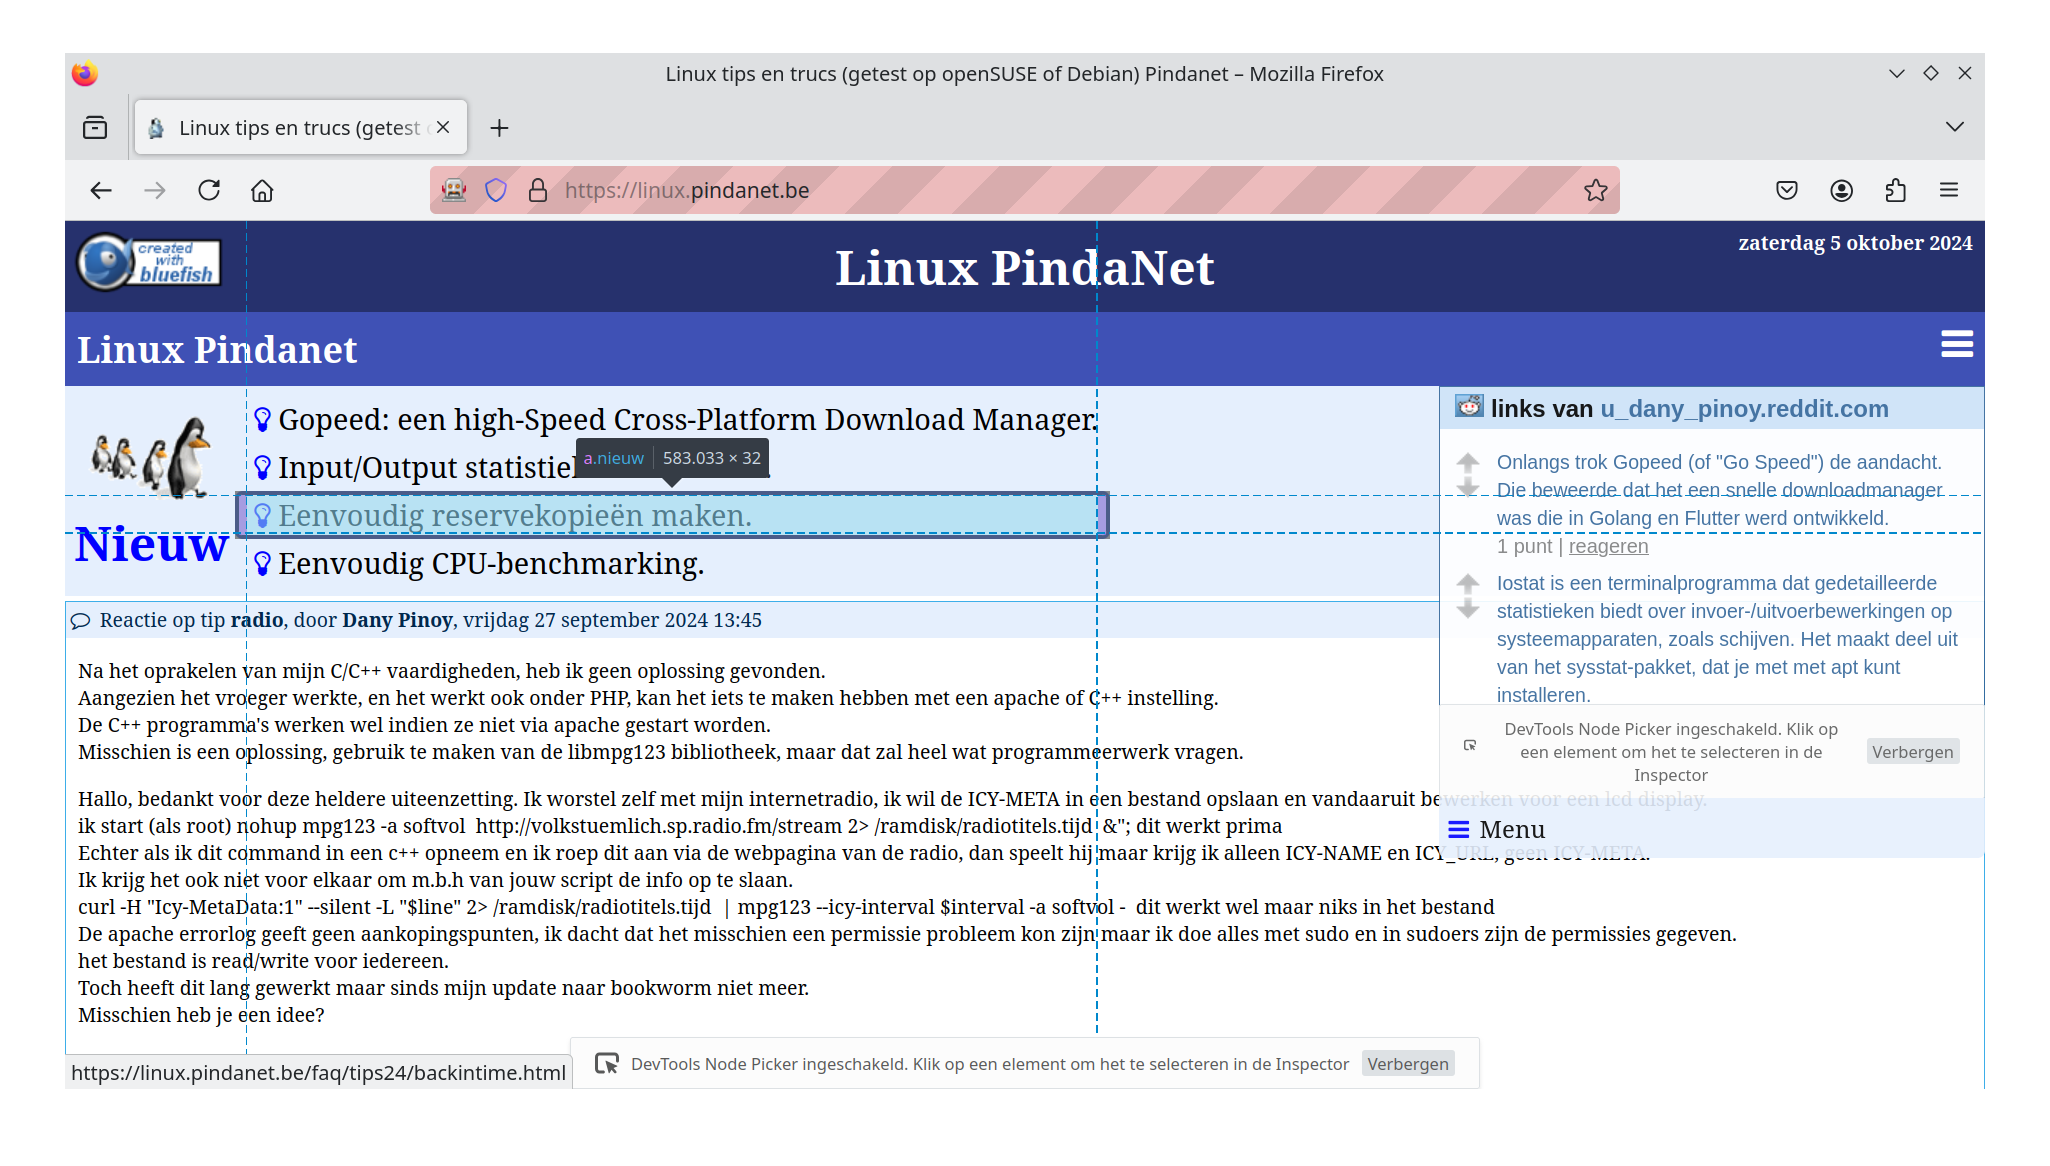Screen dimensions: 2050x1166
Task: Open a new tab with plus button
Action: tap(499, 128)
